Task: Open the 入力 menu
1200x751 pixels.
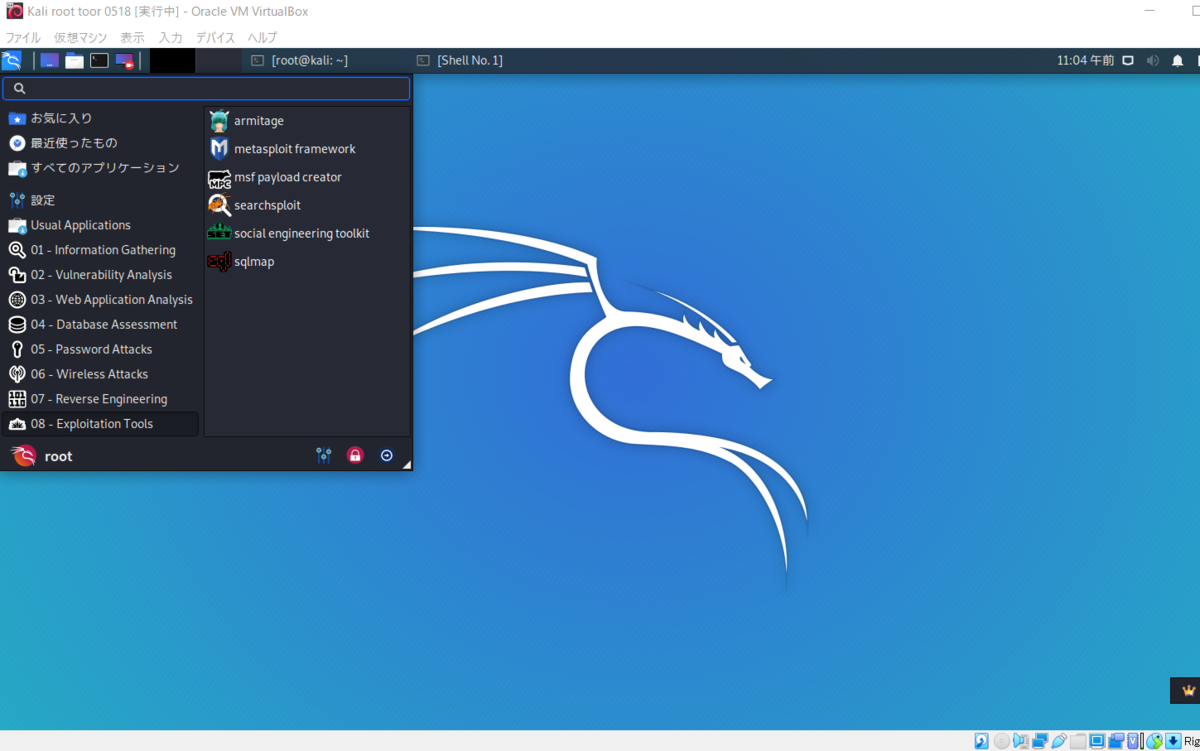Action: pos(171,38)
